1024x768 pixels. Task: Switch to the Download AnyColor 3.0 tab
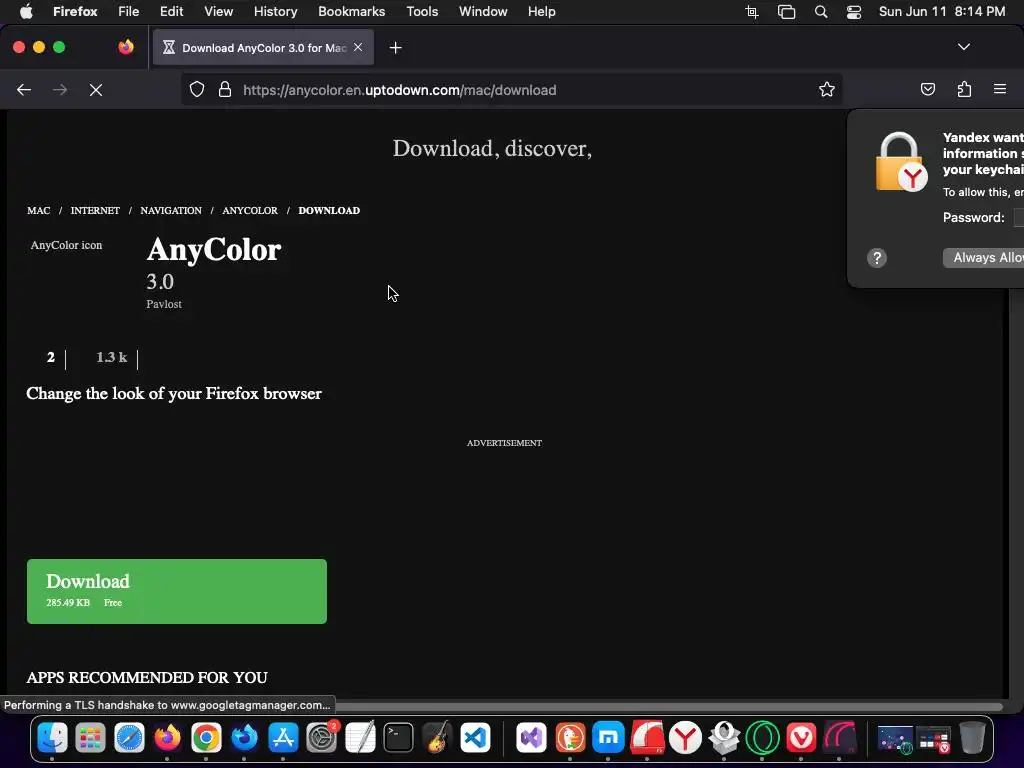tap(263, 48)
